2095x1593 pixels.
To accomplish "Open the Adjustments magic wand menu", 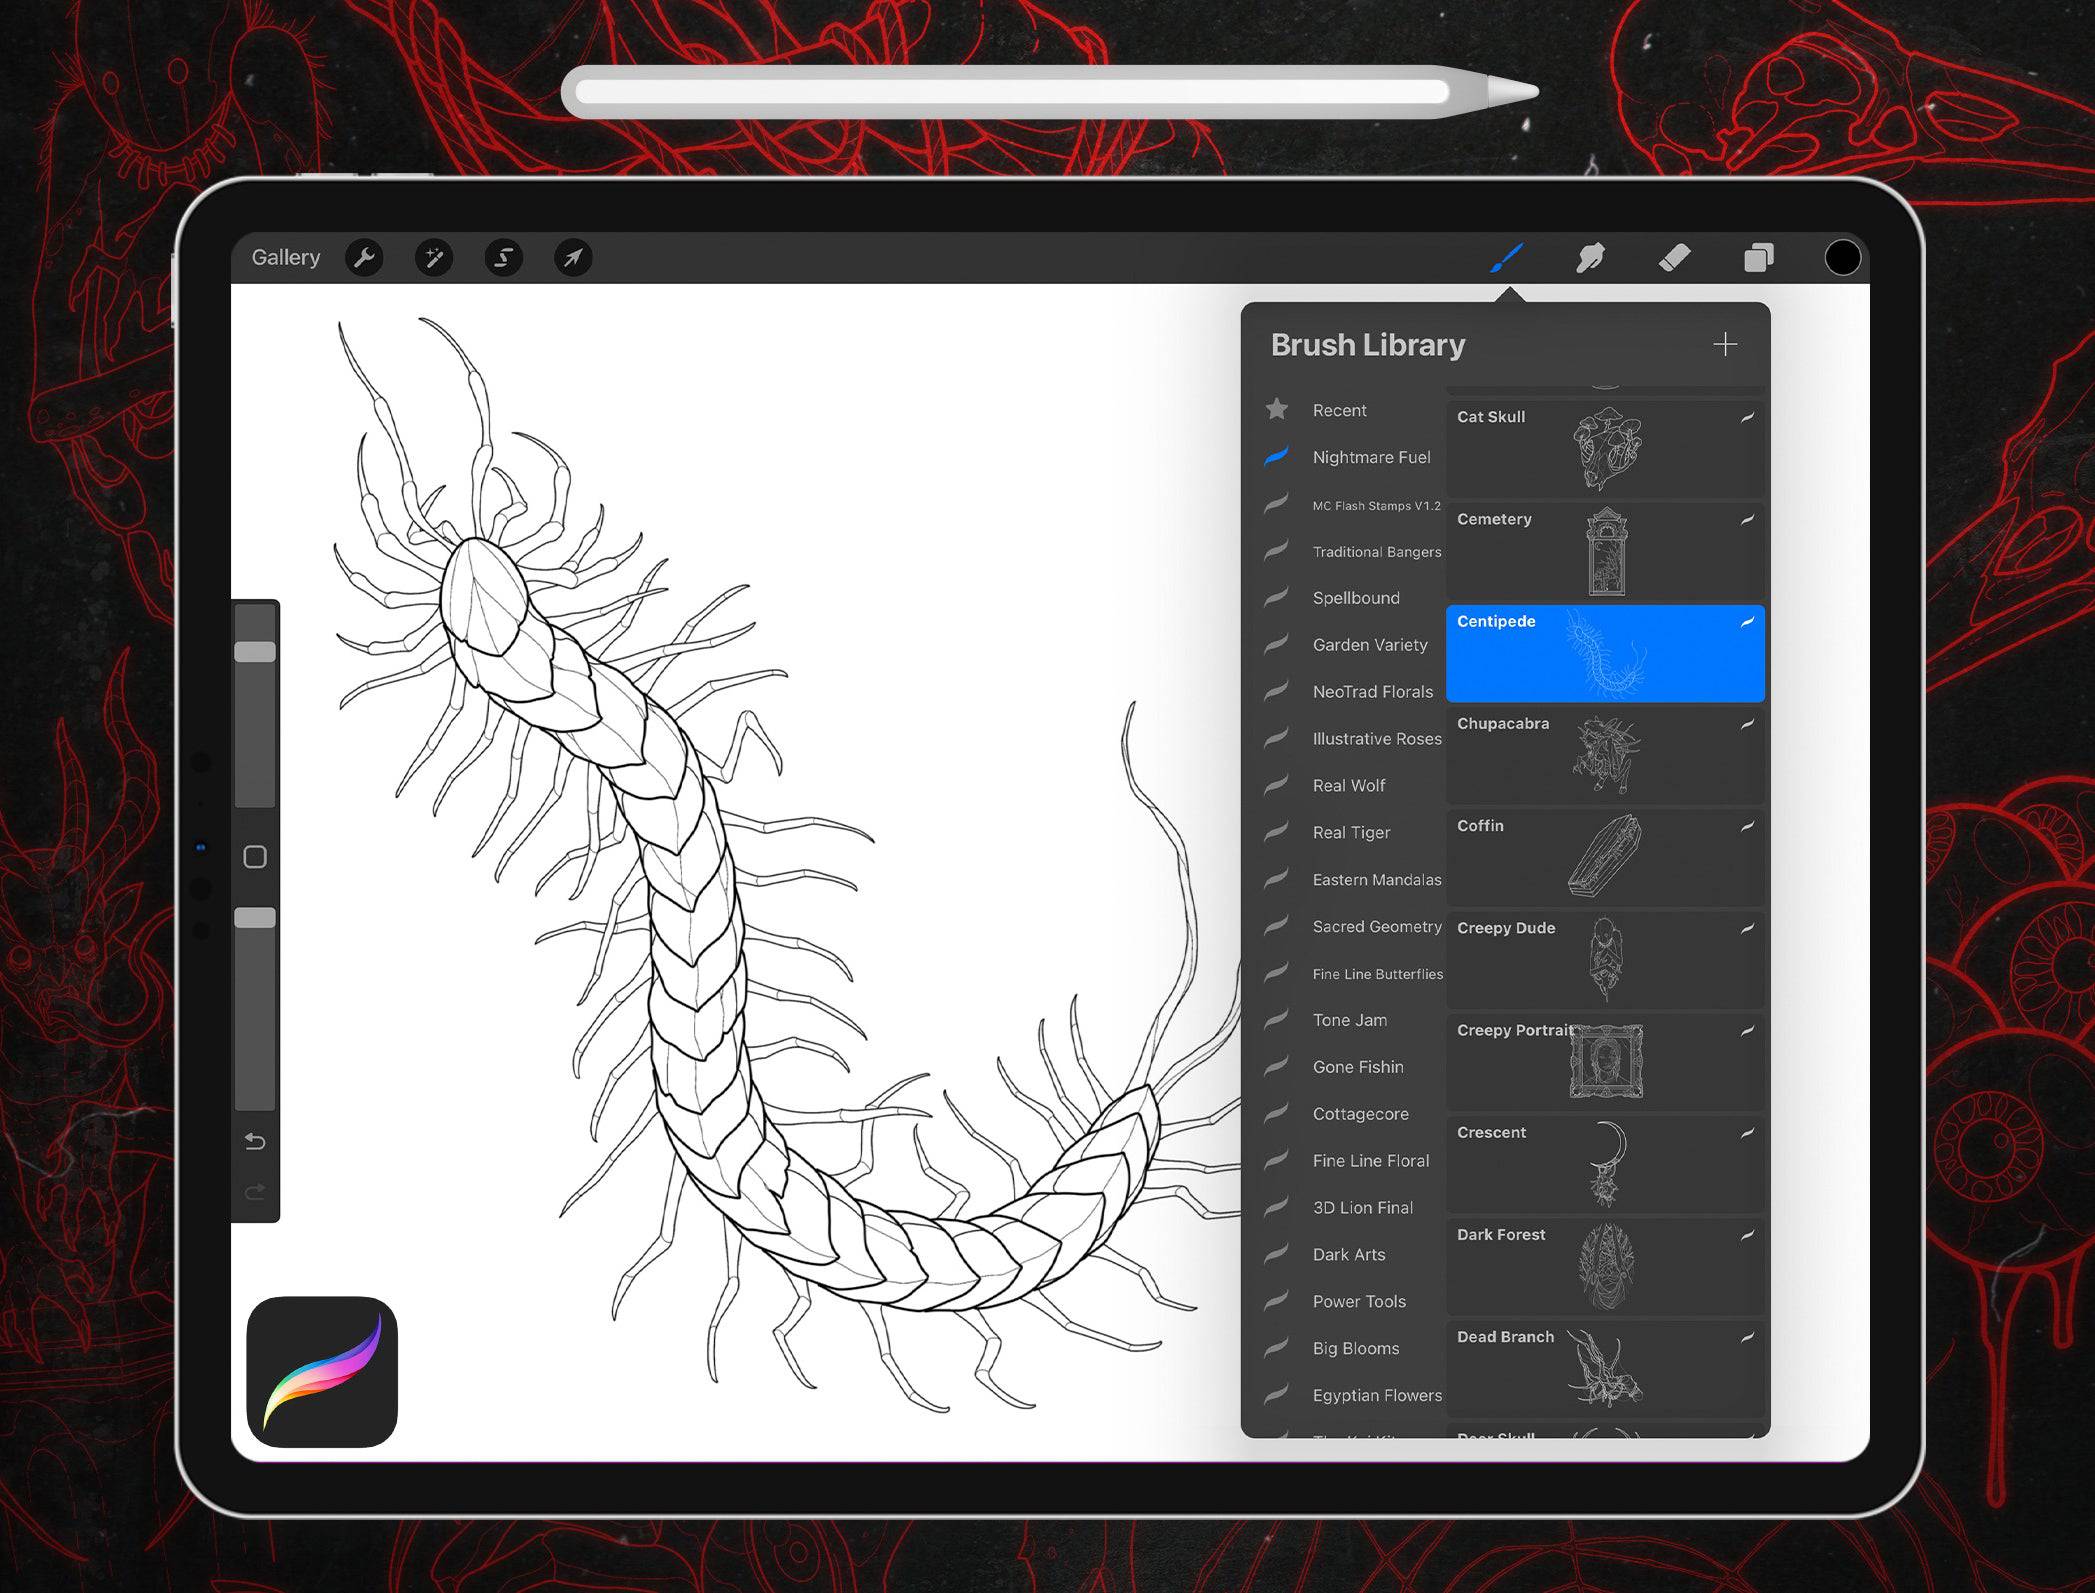I will [434, 258].
